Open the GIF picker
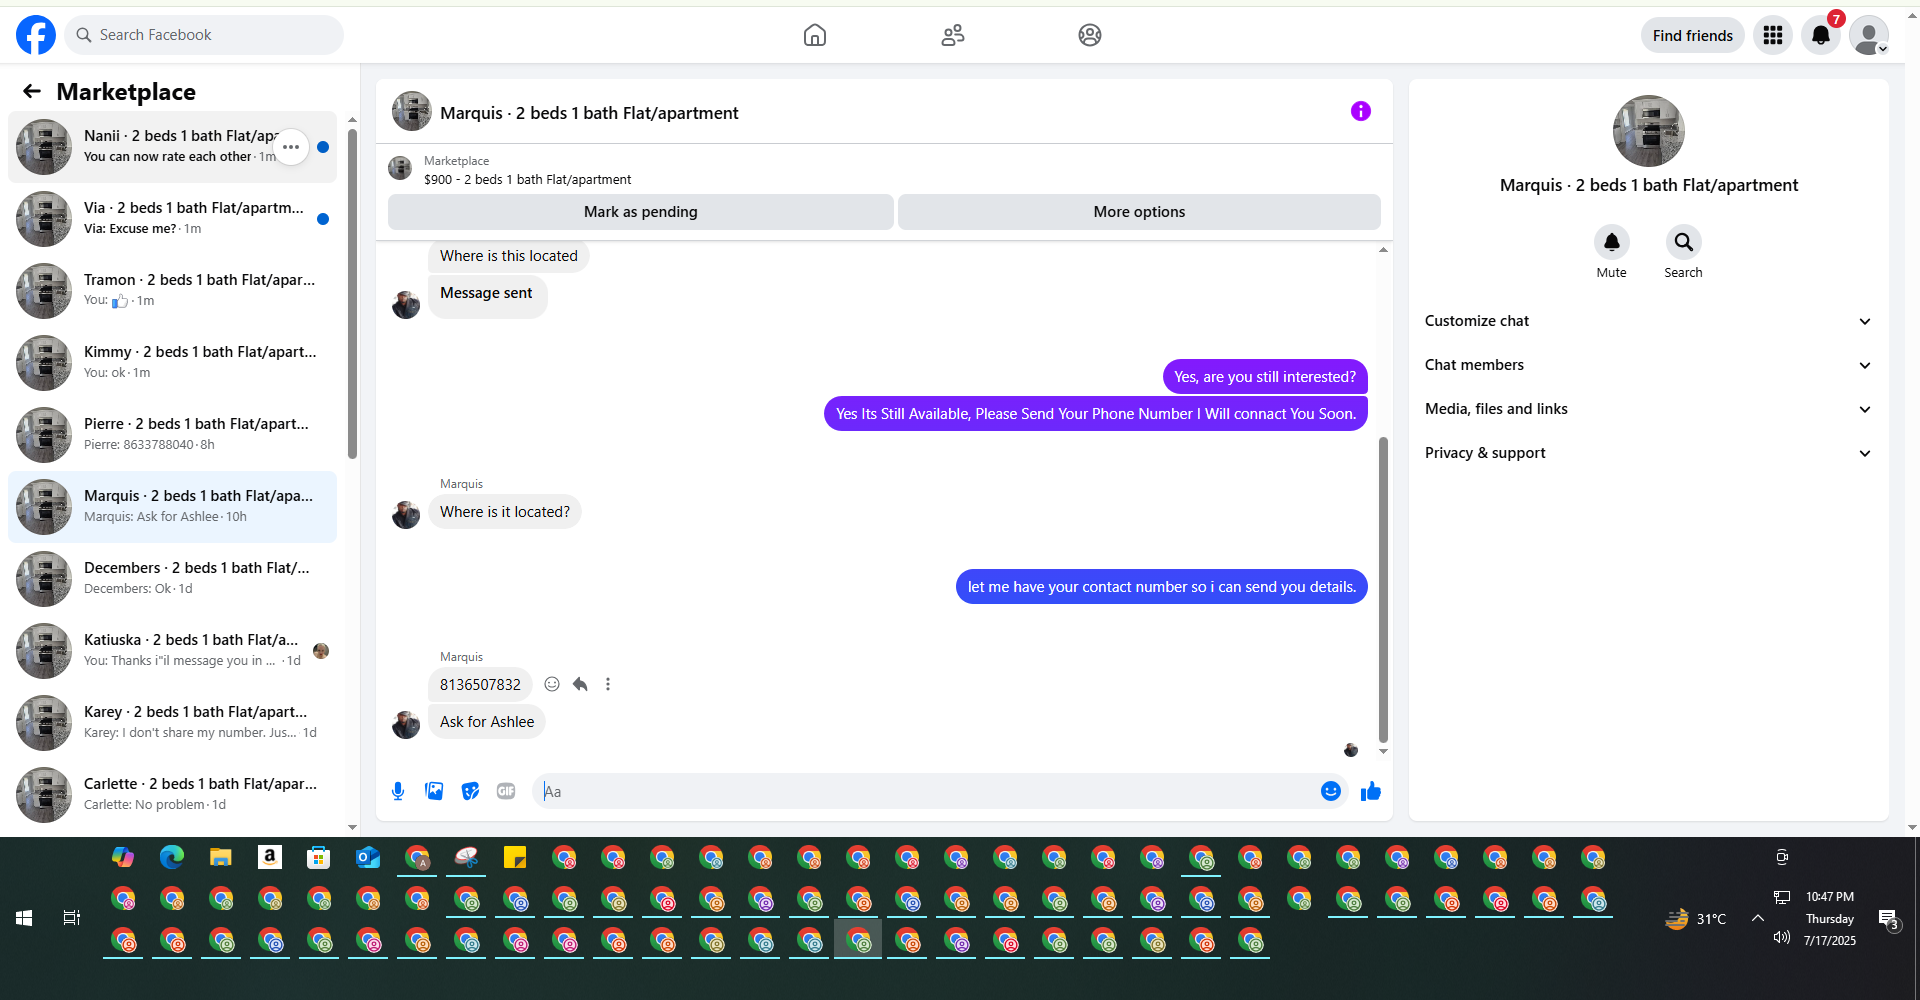Viewport: 1920px width, 1000px height. 506,791
